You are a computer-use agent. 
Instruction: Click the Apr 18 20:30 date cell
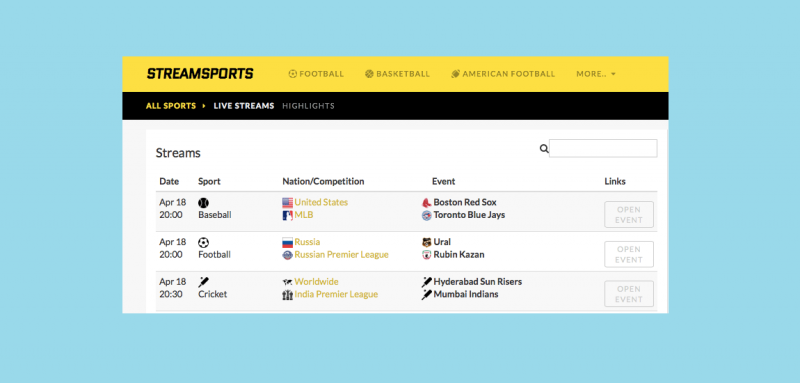[172, 288]
